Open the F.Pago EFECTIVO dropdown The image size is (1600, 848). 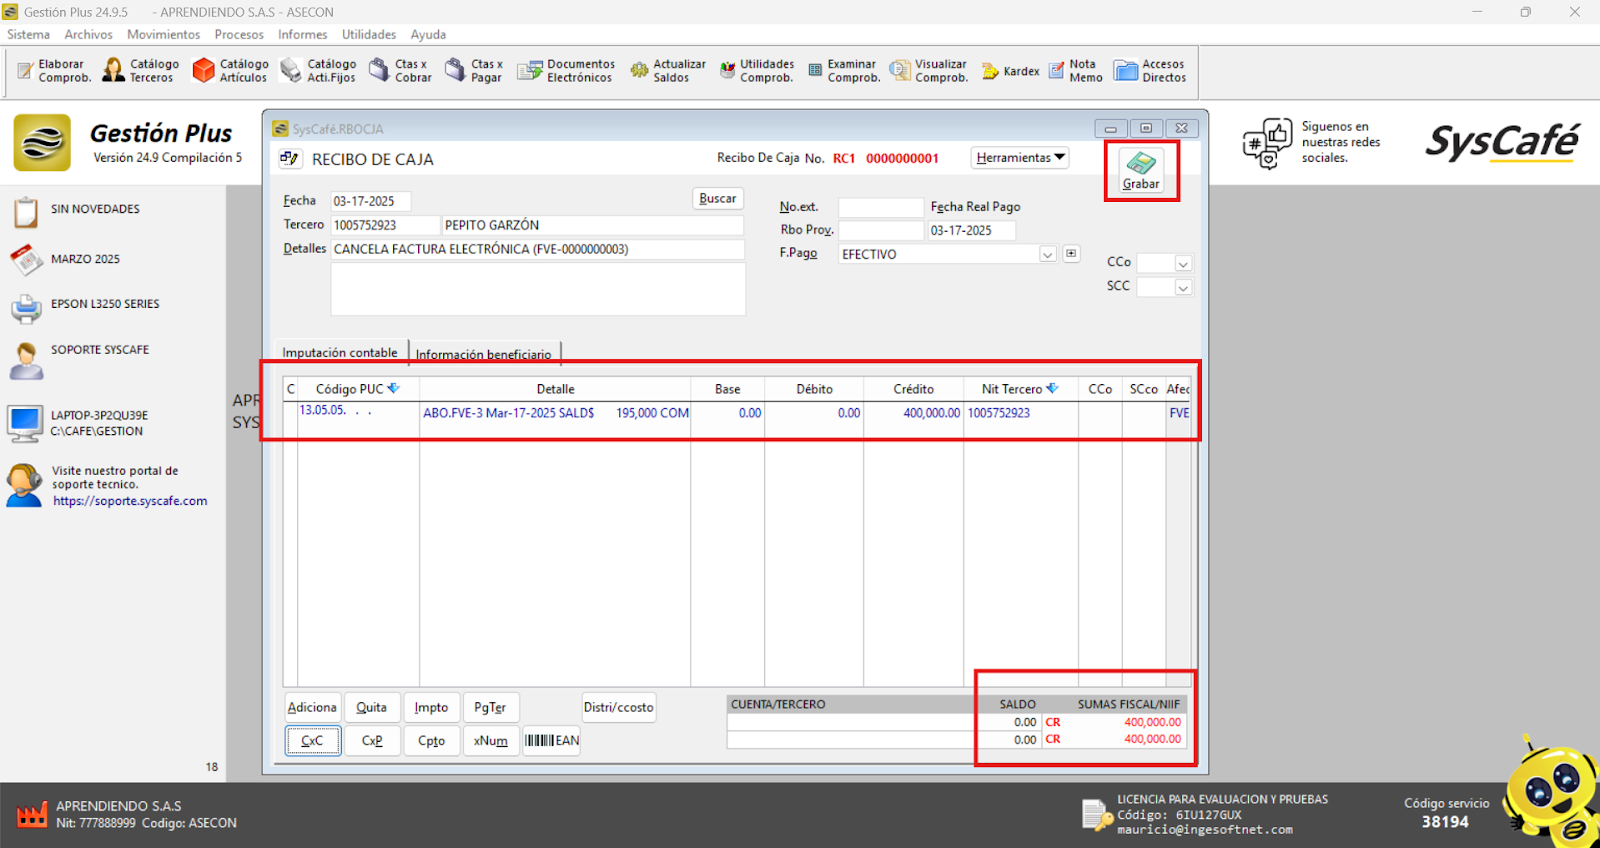(x=1047, y=255)
